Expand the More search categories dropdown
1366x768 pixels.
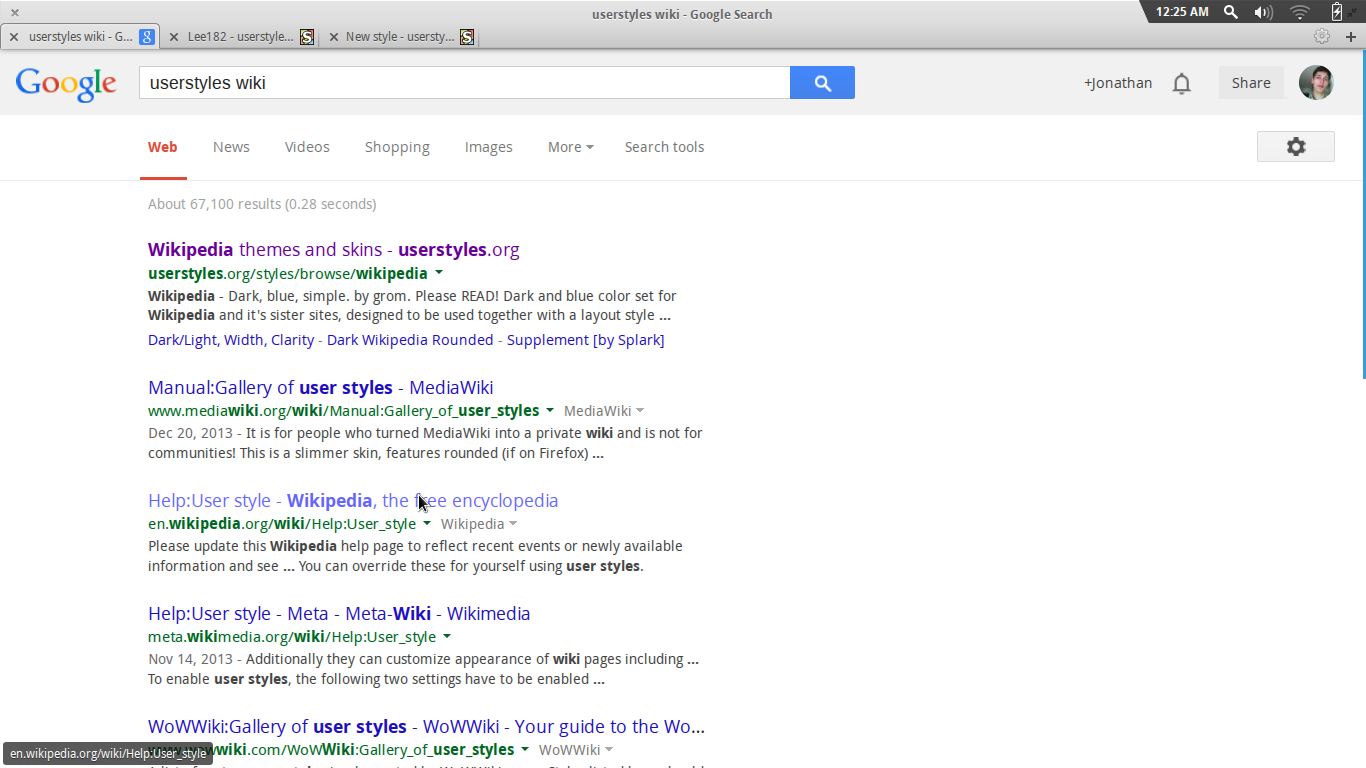pos(570,147)
